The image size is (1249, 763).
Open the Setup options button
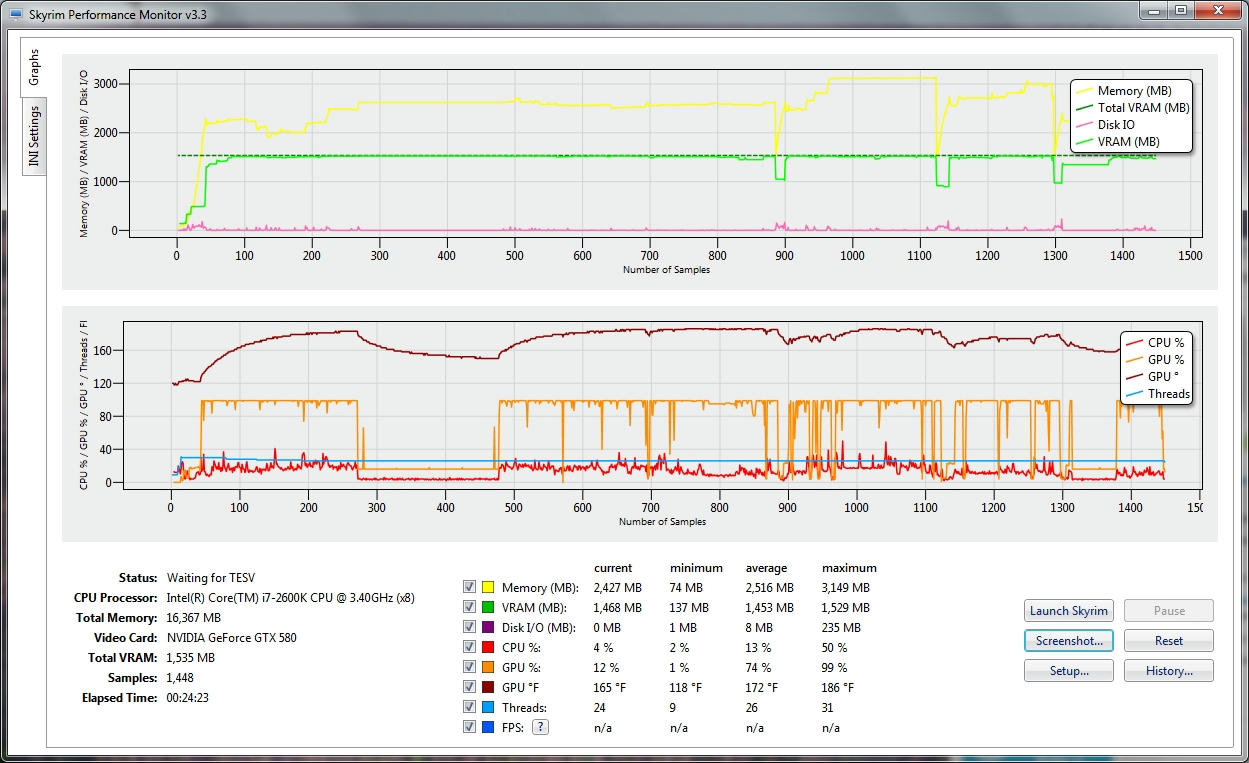(1068, 671)
